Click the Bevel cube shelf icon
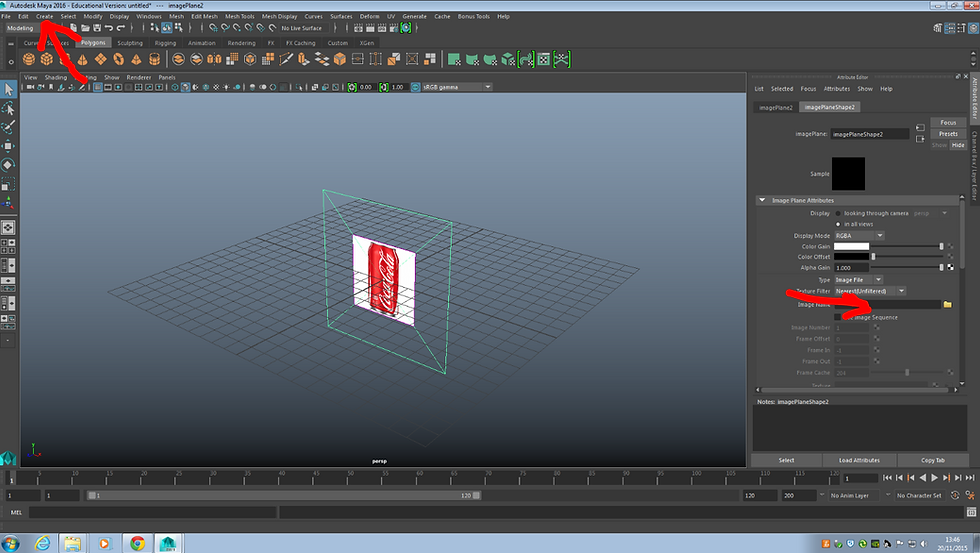 (340, 59)
